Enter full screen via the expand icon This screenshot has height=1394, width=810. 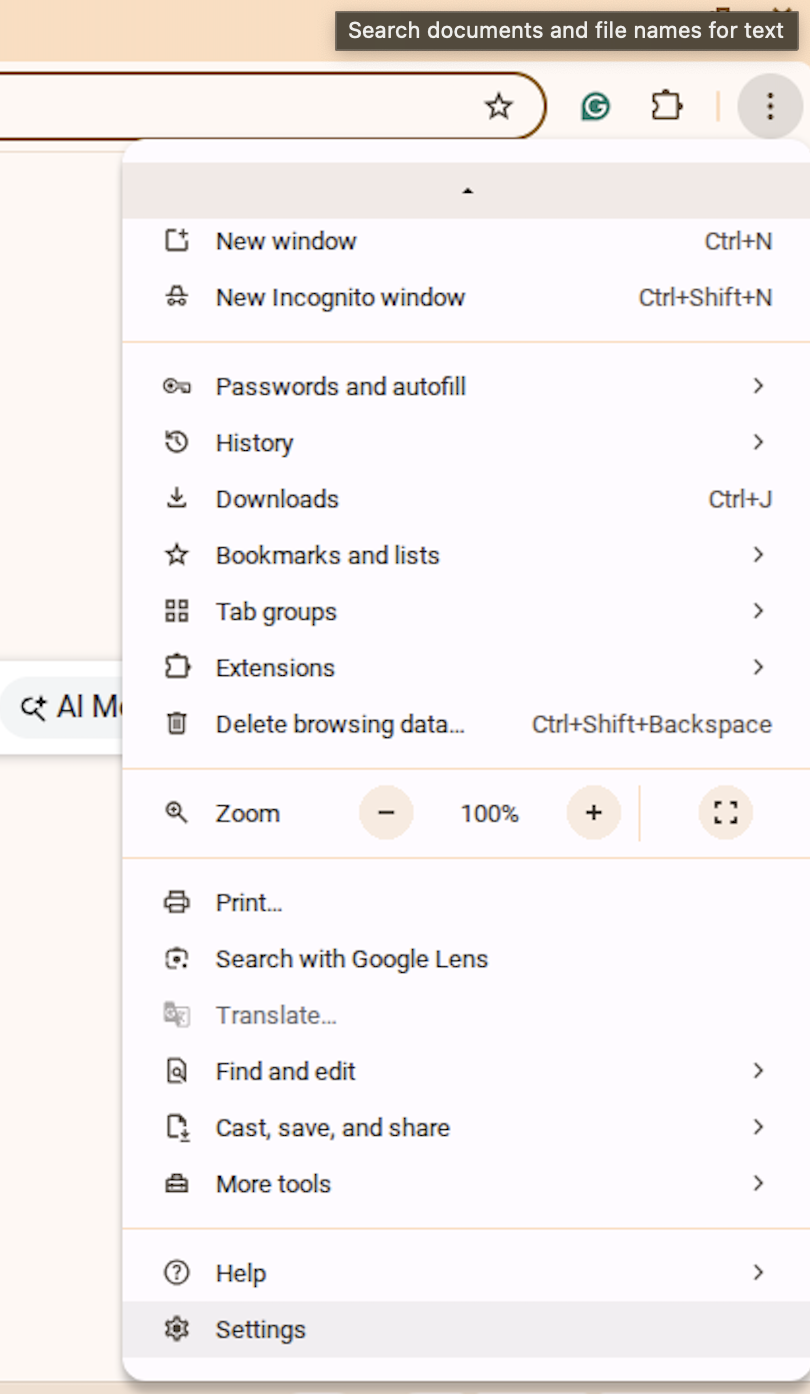[725, 813]
